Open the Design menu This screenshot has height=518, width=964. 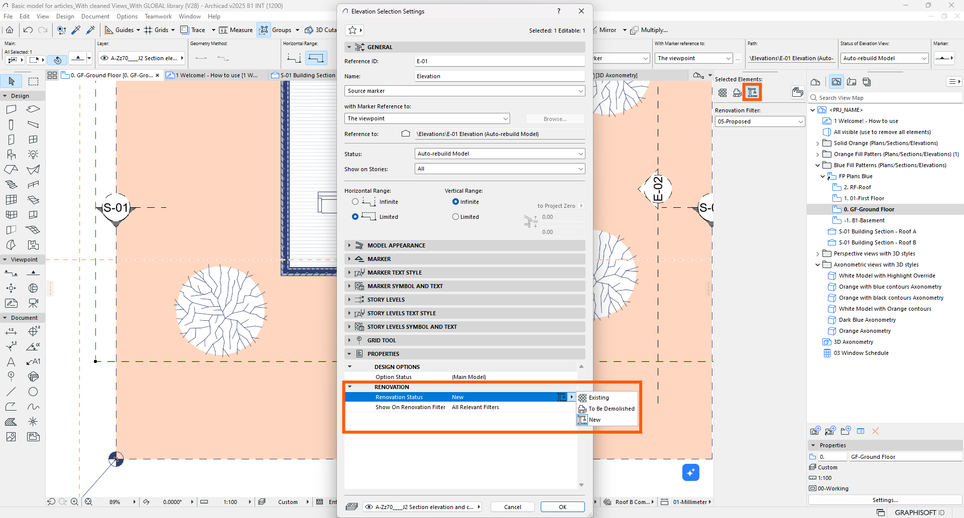pyautogui.click(x=65, y=17)
